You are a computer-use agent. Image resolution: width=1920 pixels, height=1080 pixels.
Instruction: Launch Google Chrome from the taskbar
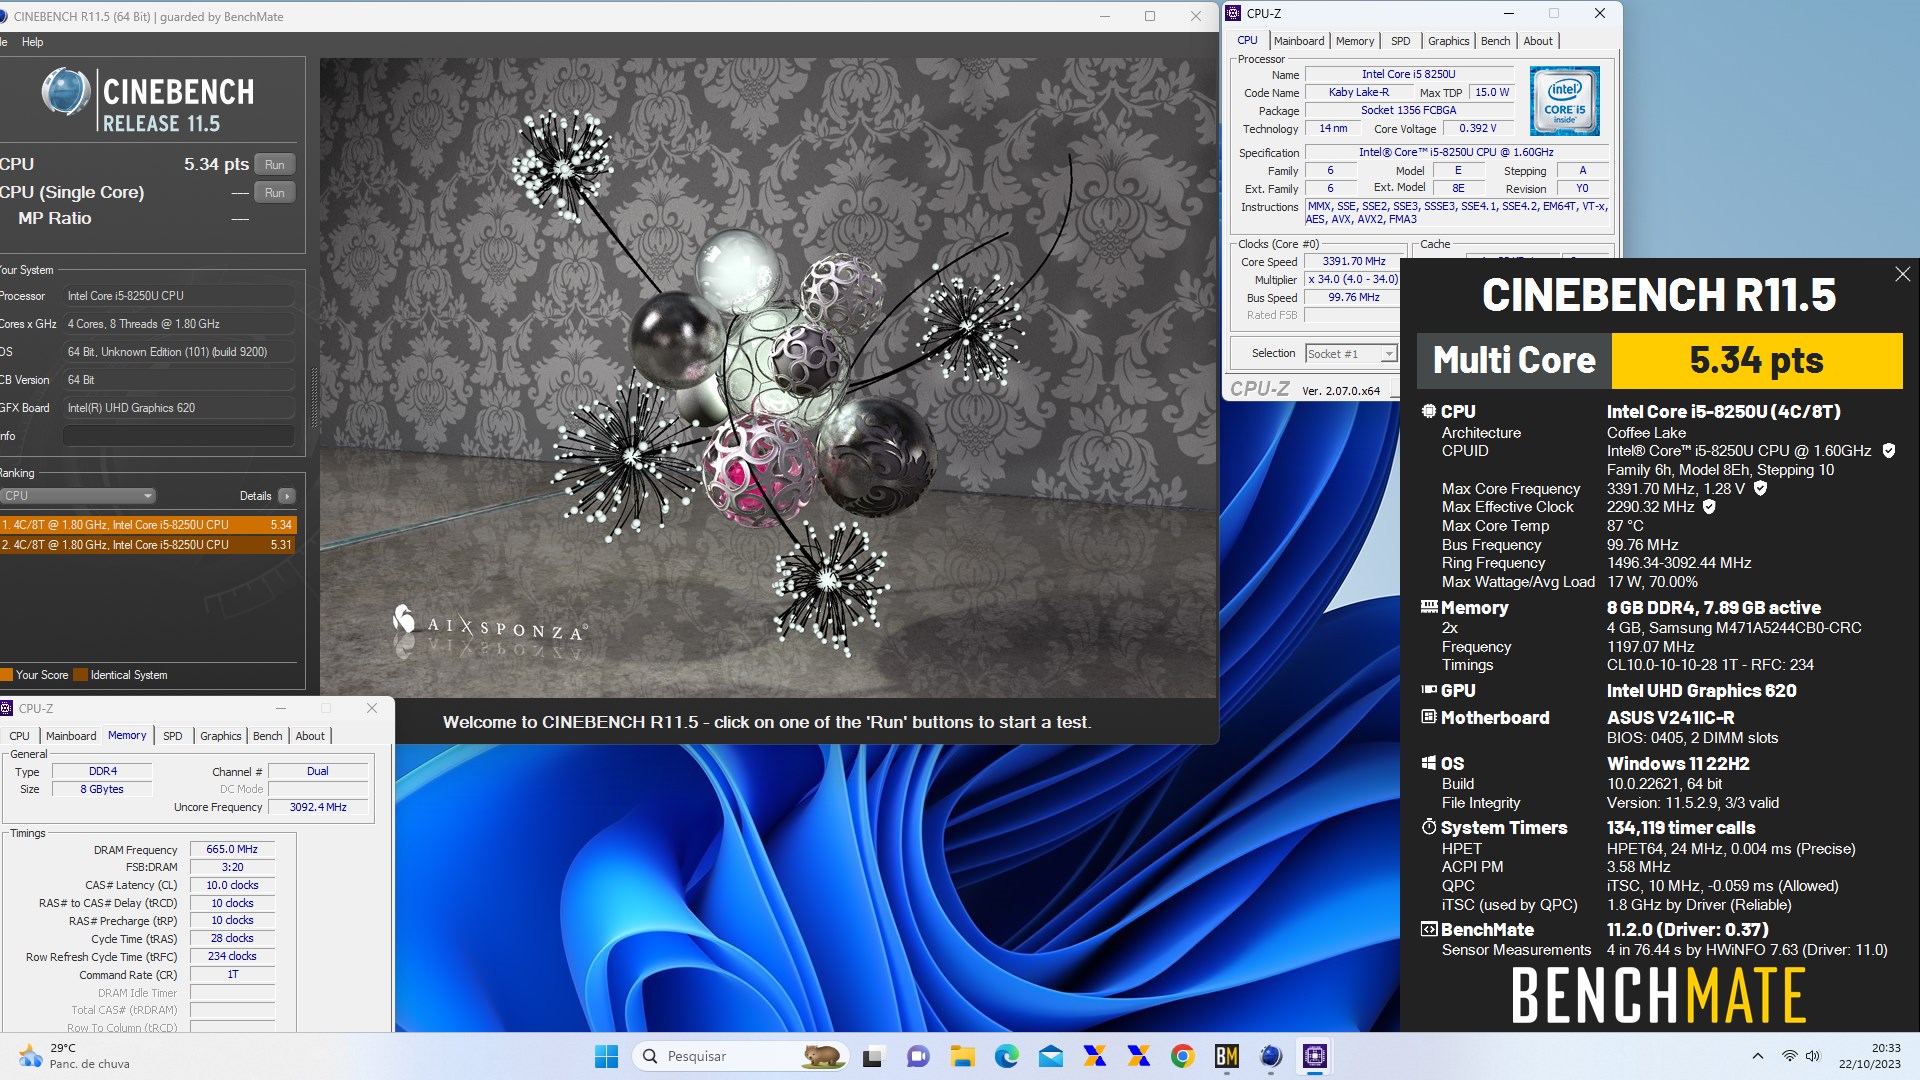tap(1182, 1056)
